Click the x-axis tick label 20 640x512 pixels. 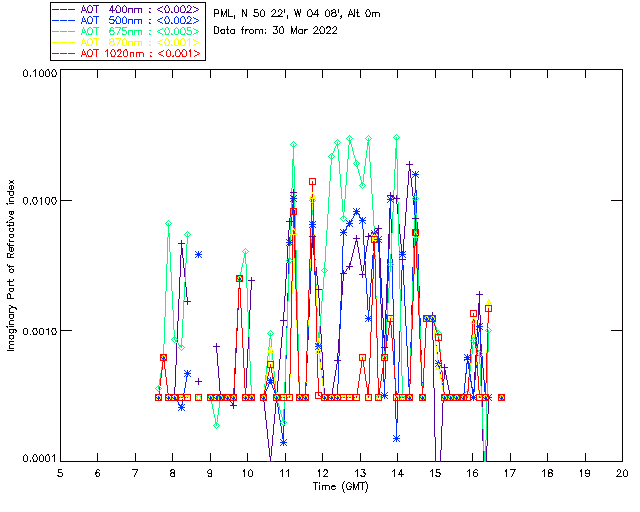[622, 473]
